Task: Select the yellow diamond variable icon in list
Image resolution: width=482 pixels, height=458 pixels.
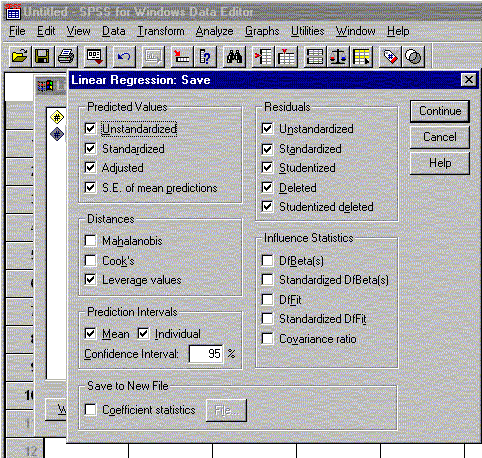Action: 57,117
